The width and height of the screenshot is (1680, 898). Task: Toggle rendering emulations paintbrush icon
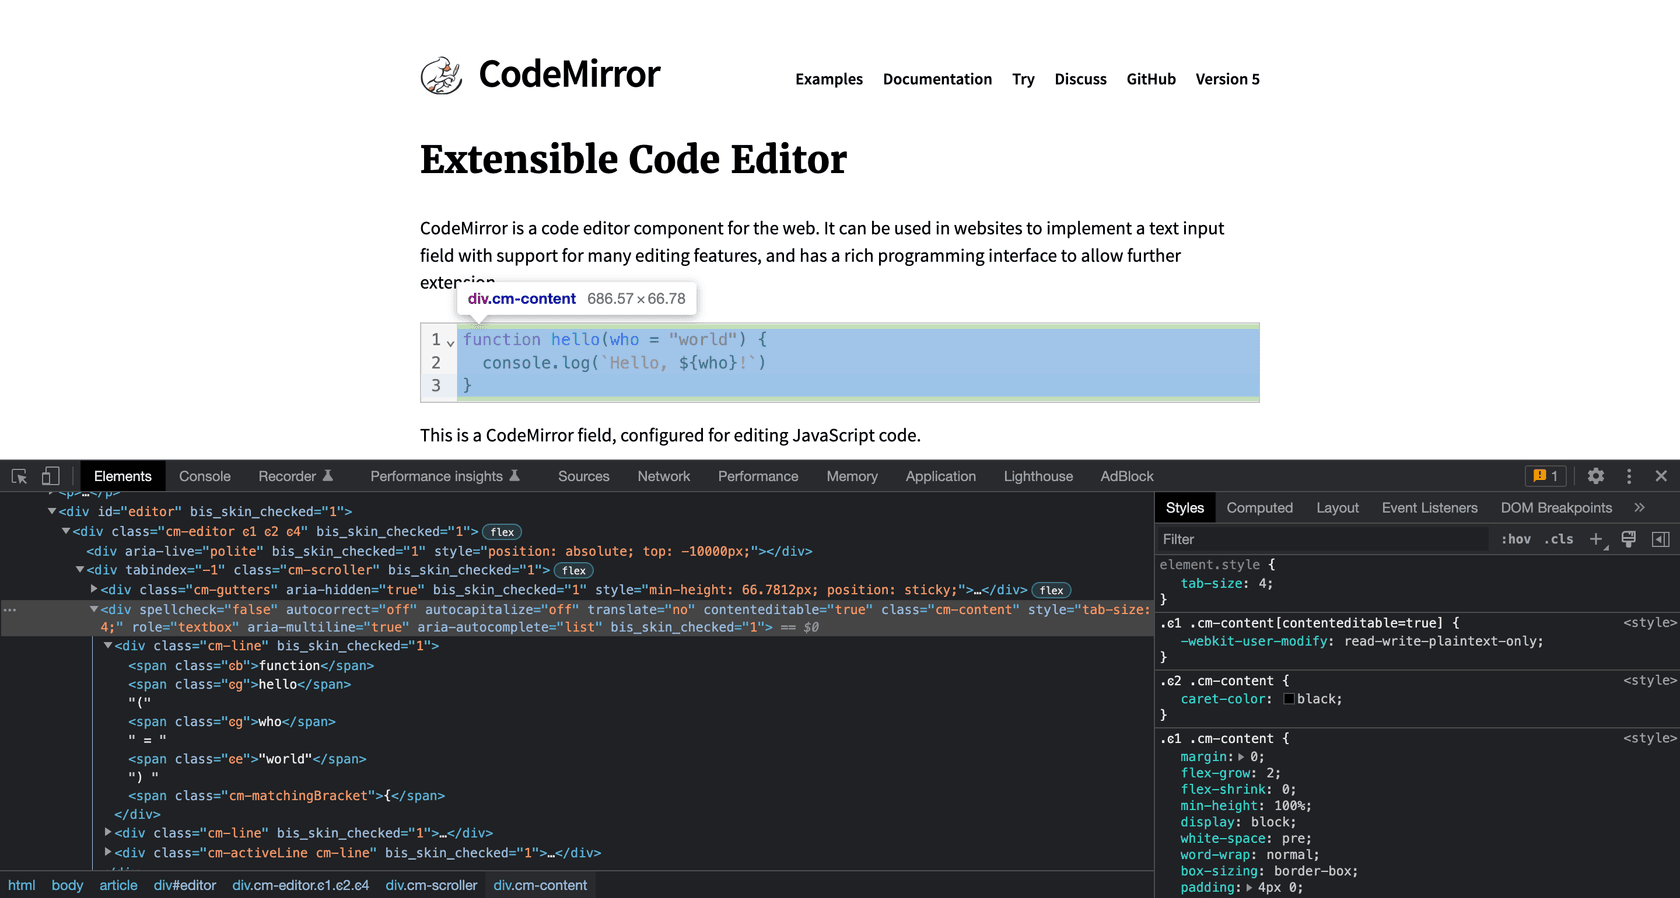[x=1629, y=539]
